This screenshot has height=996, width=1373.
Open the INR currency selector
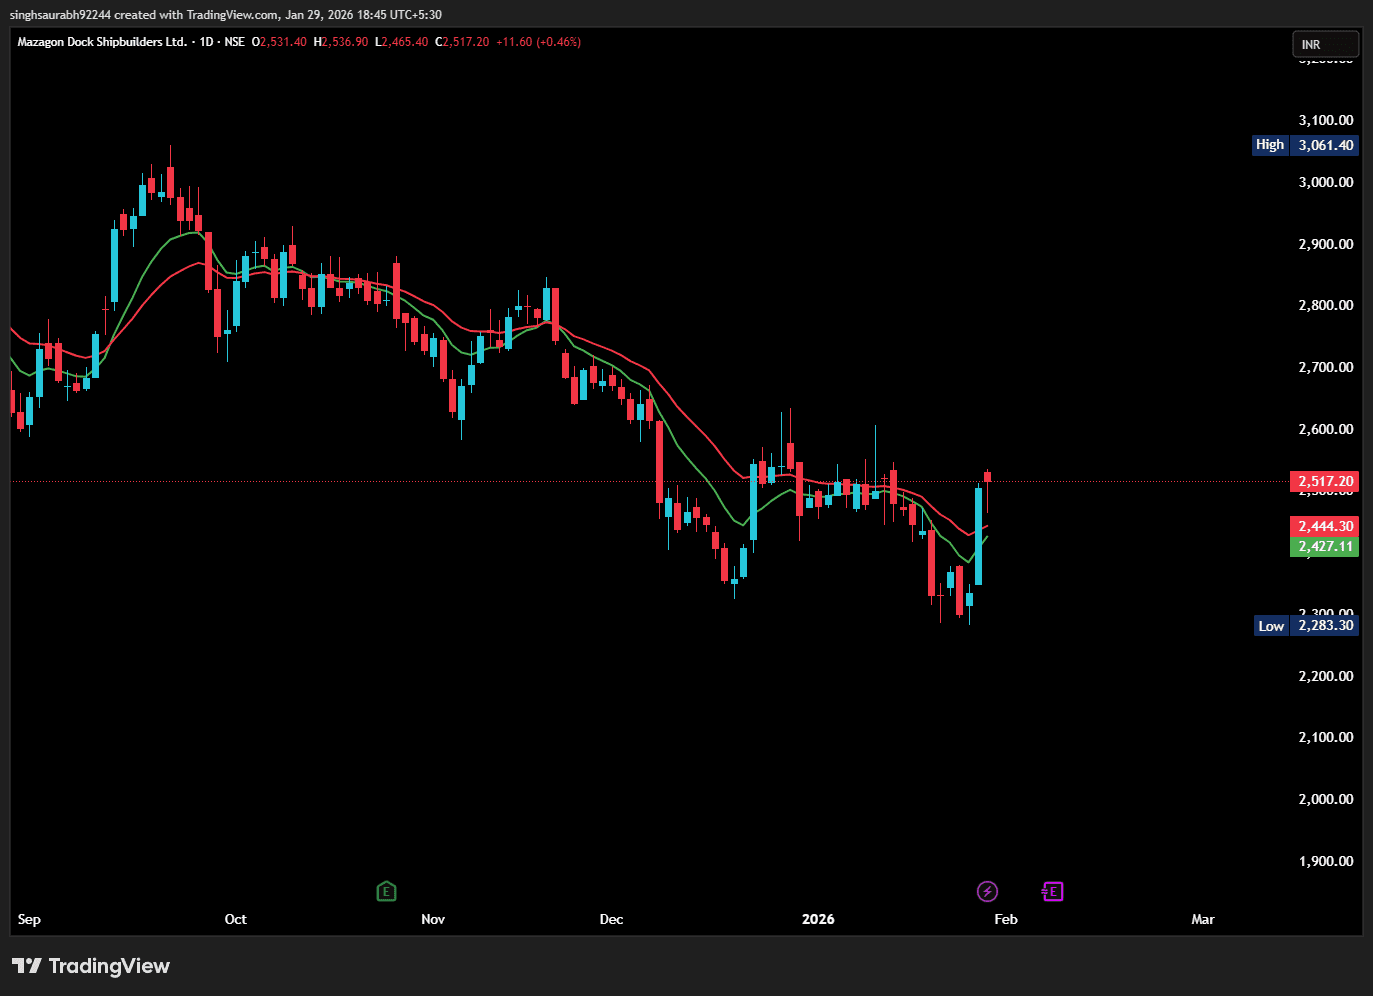[1325, 44]
